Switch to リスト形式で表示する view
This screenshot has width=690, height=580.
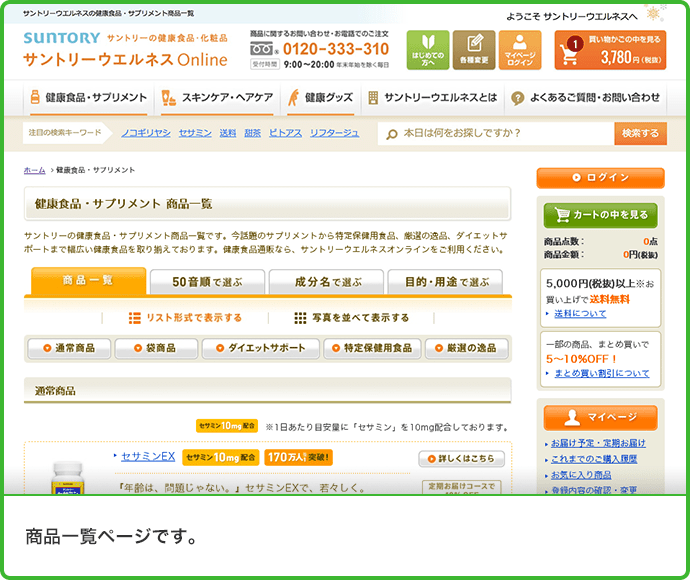pyautogui.click(x=185, y=318)
